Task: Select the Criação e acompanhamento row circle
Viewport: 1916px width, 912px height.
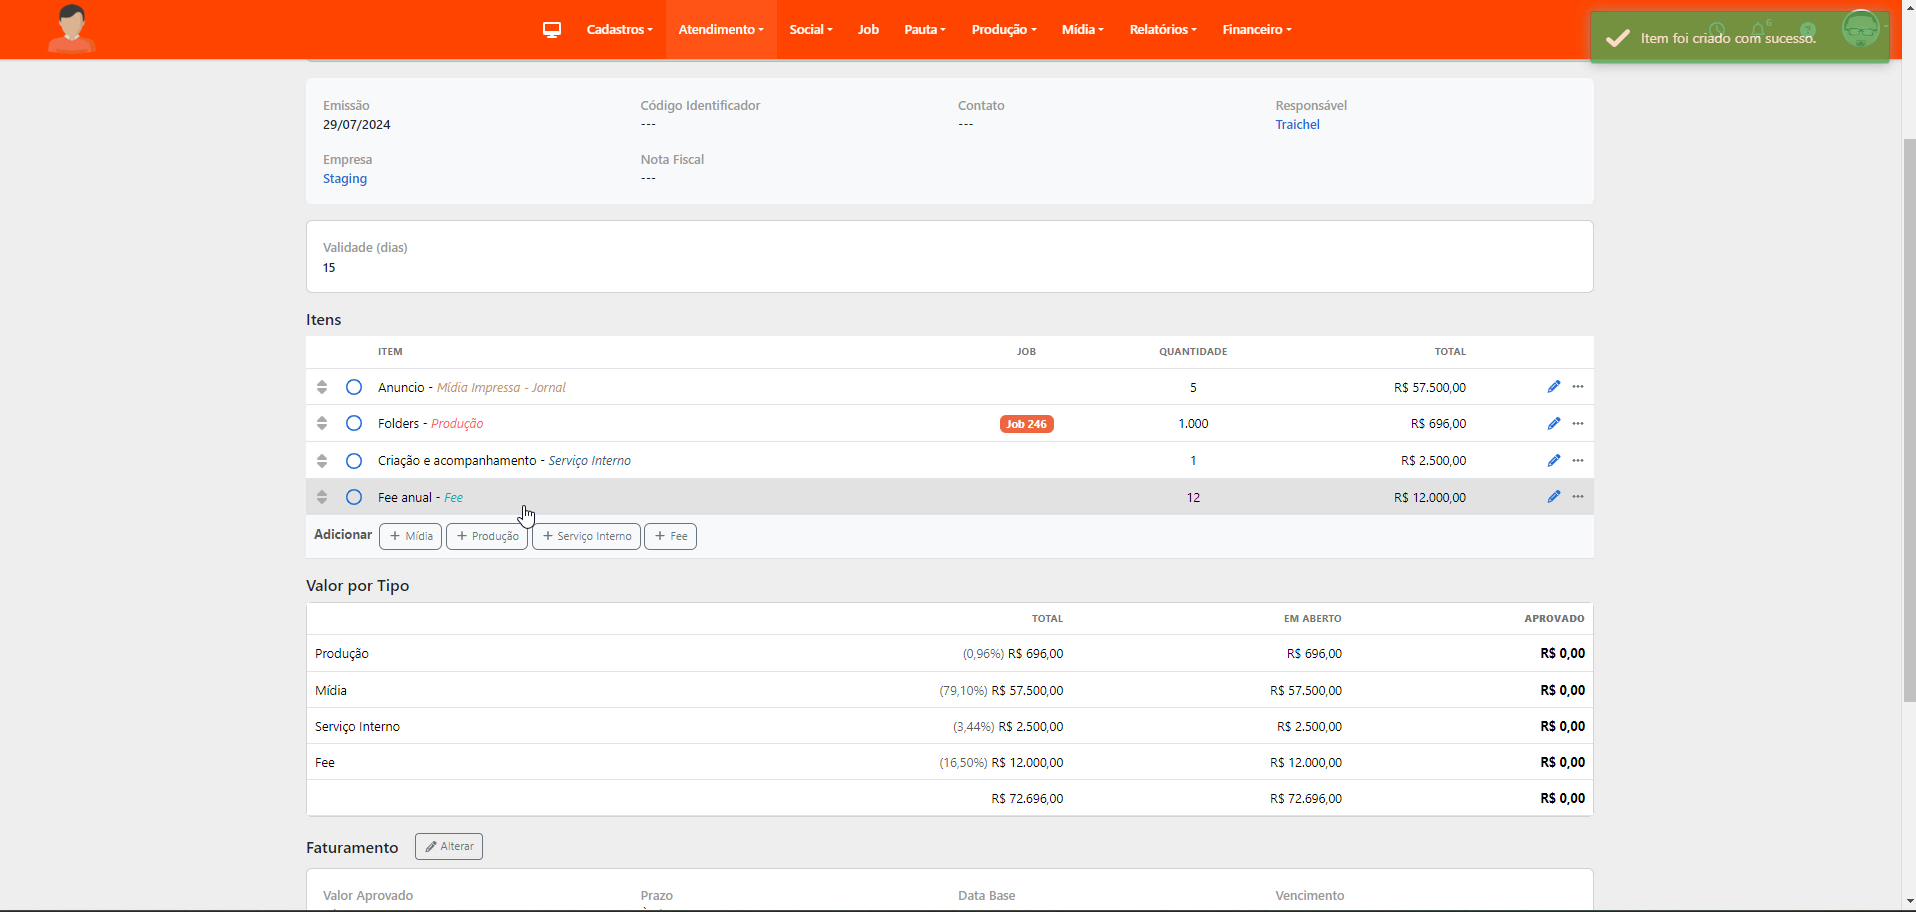Action: point(354,461)
